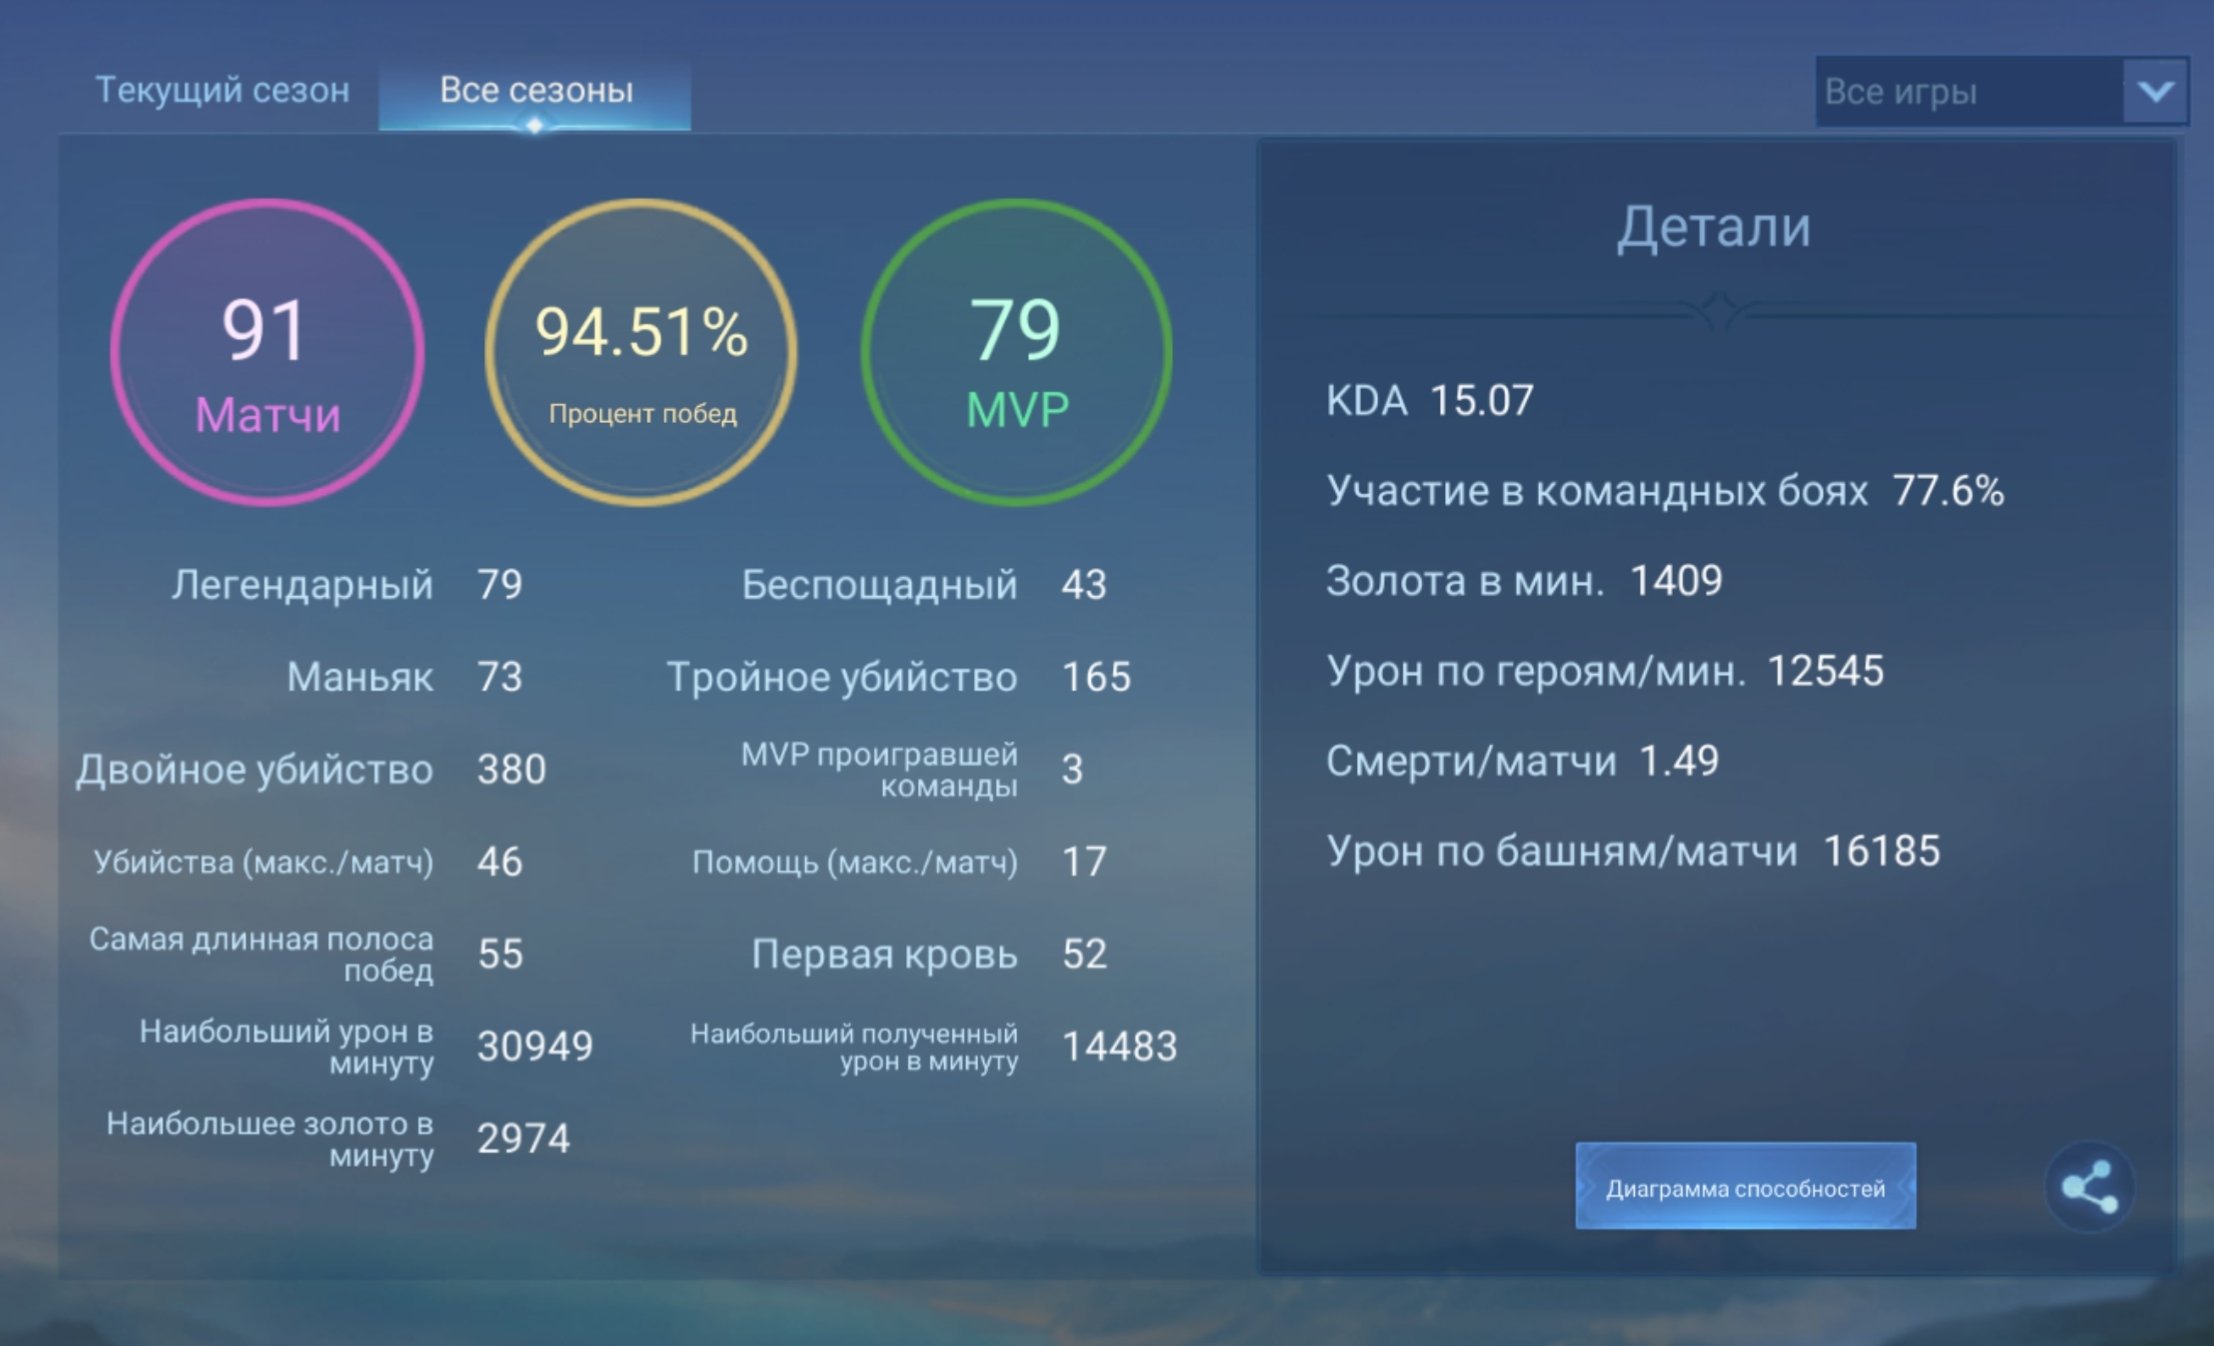Click the 79 MVP circle

click(x=1016, y=352)
